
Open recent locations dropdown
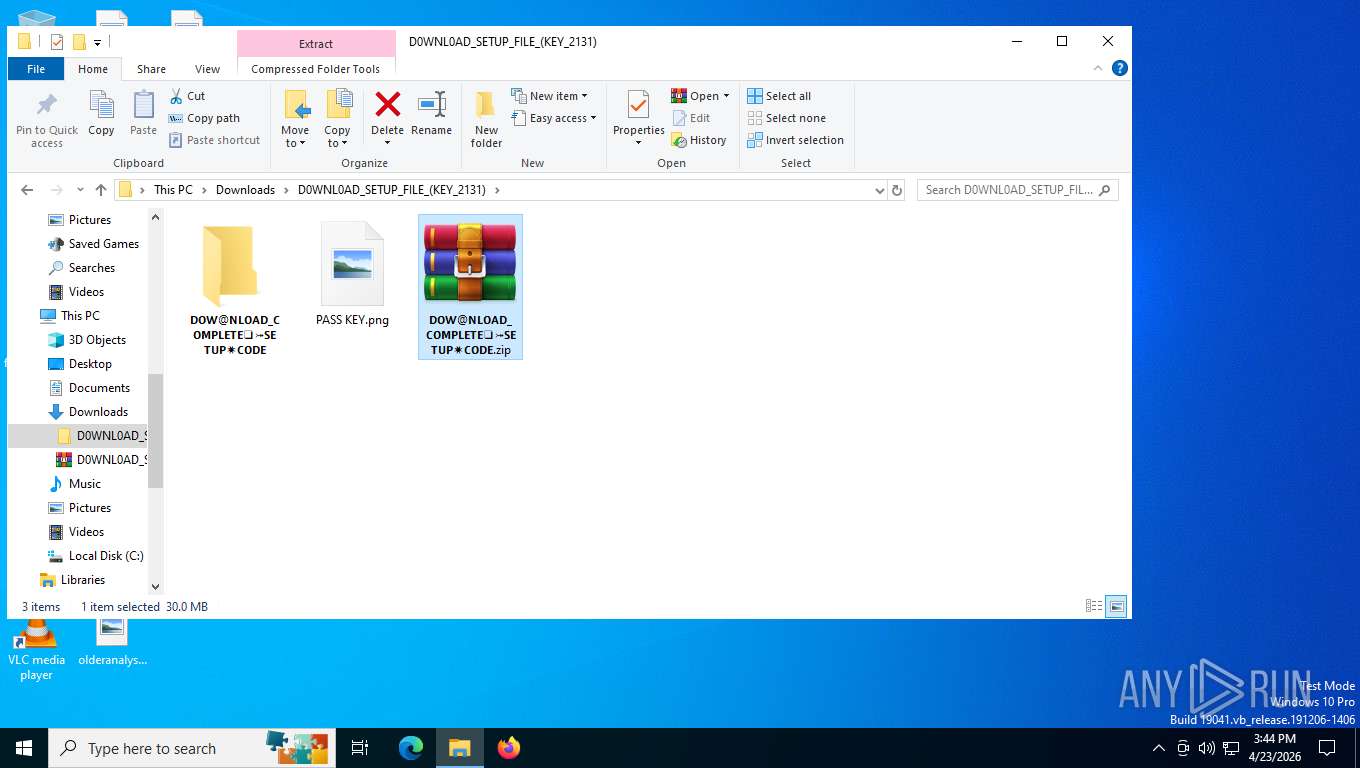pyautogui.click(x=80, y=190)
